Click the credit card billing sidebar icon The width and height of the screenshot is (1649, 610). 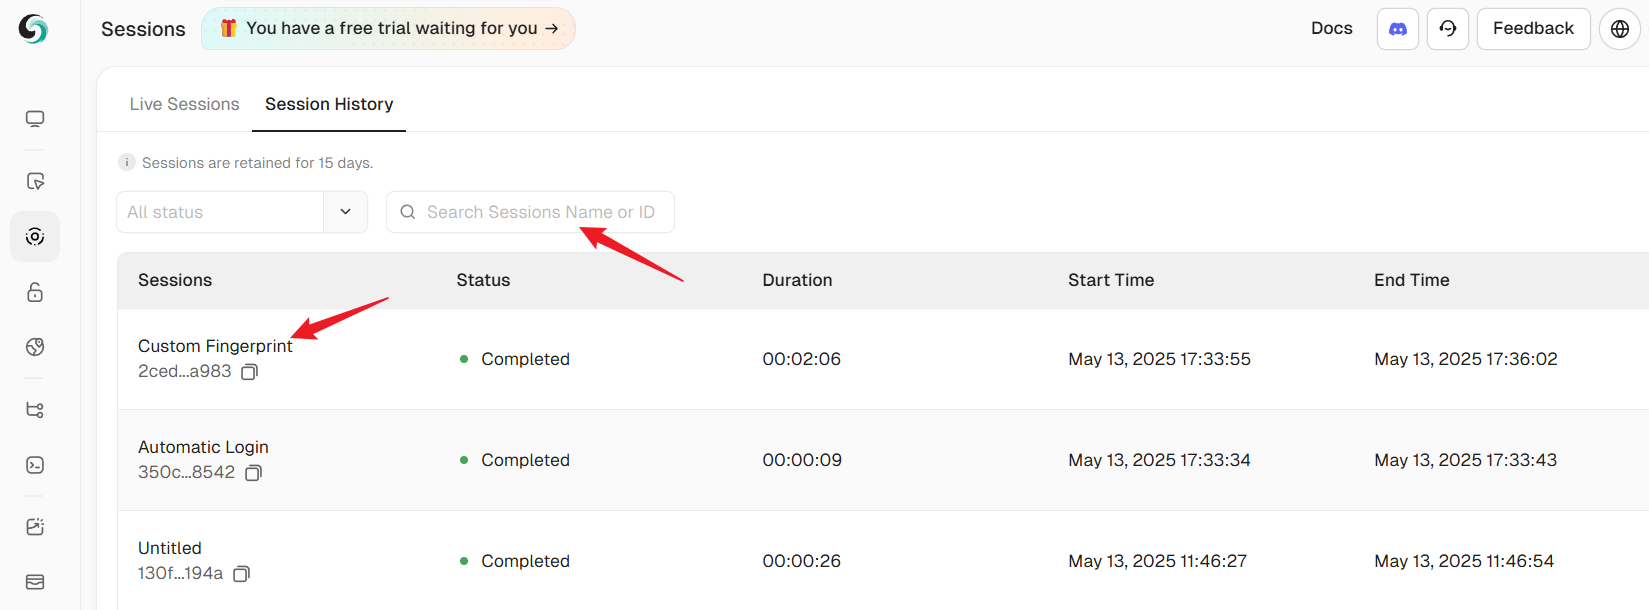35,582
